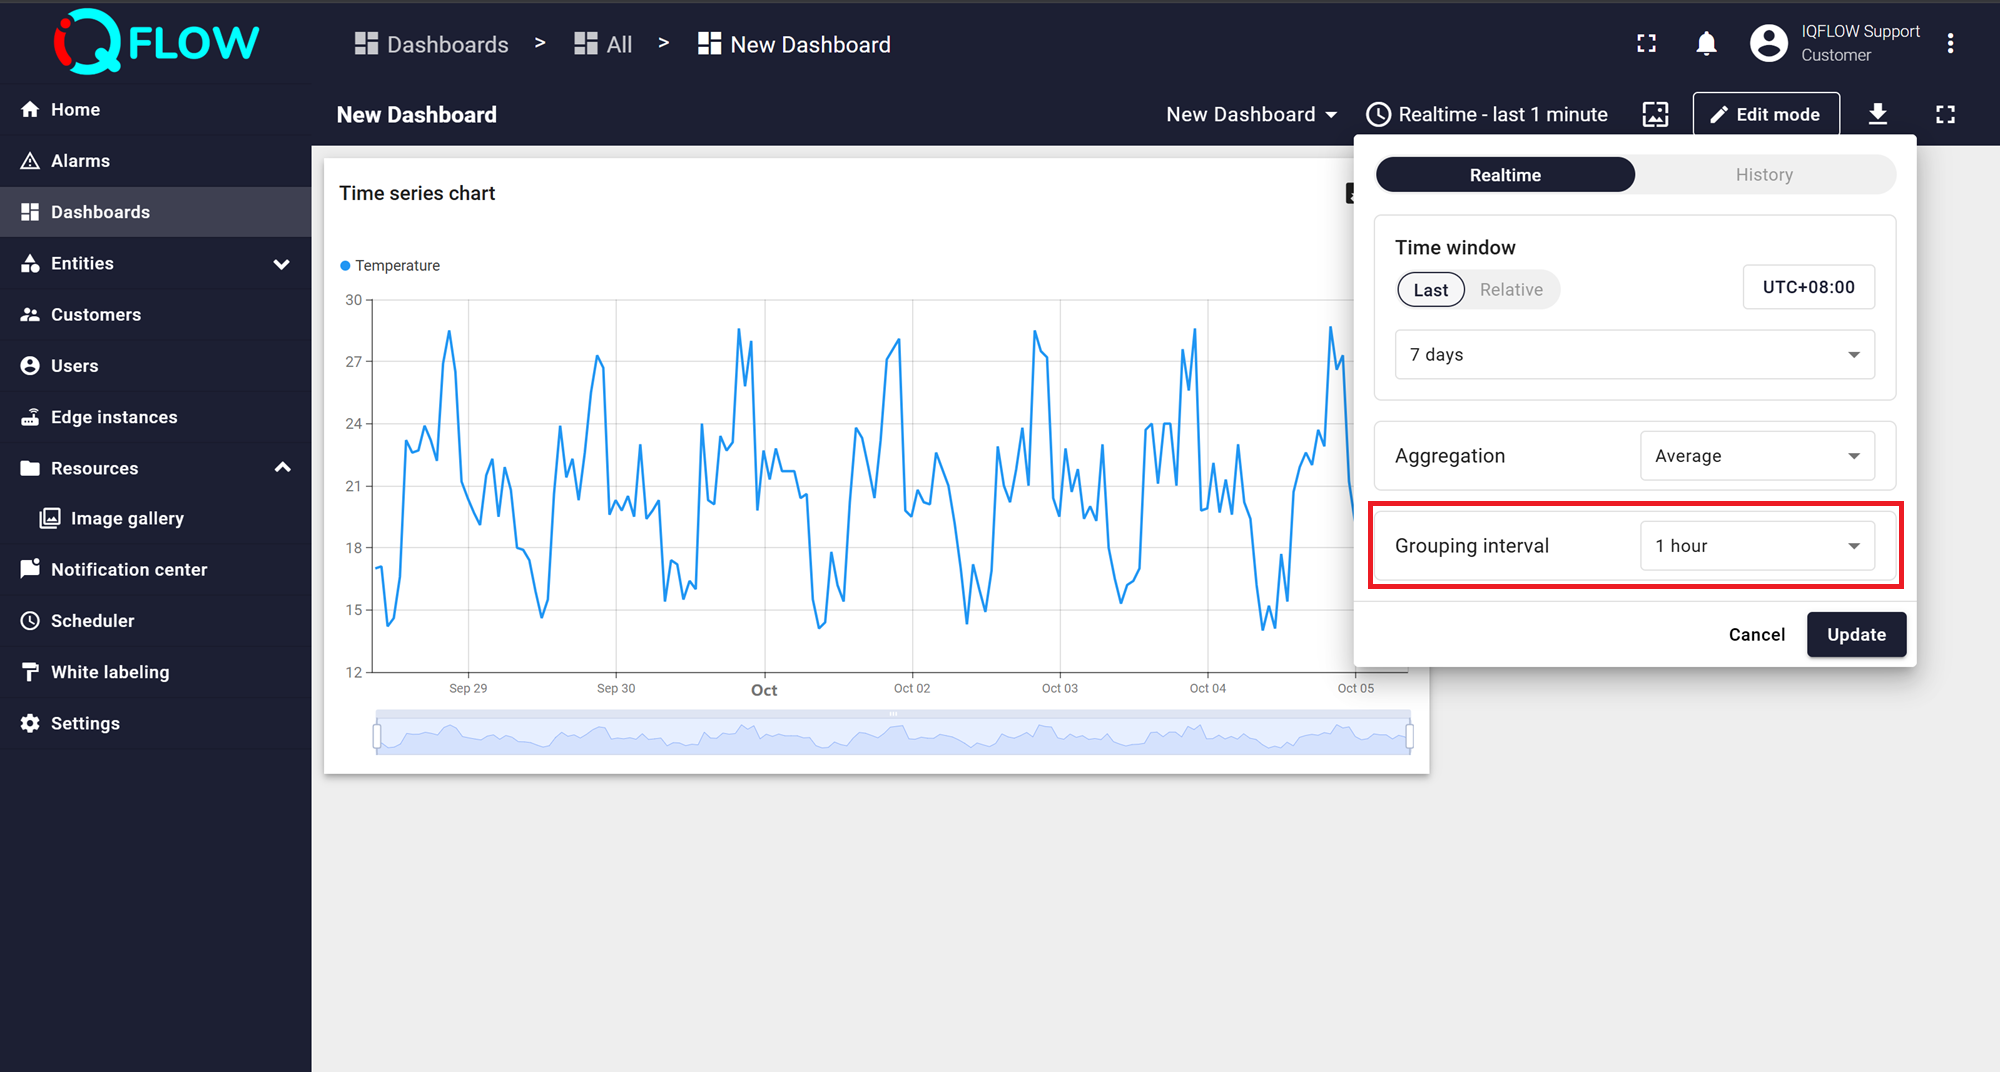Click the dashboard image snapshot icon
Screen dimensions: 2000x1072
tap(1655, 115)
